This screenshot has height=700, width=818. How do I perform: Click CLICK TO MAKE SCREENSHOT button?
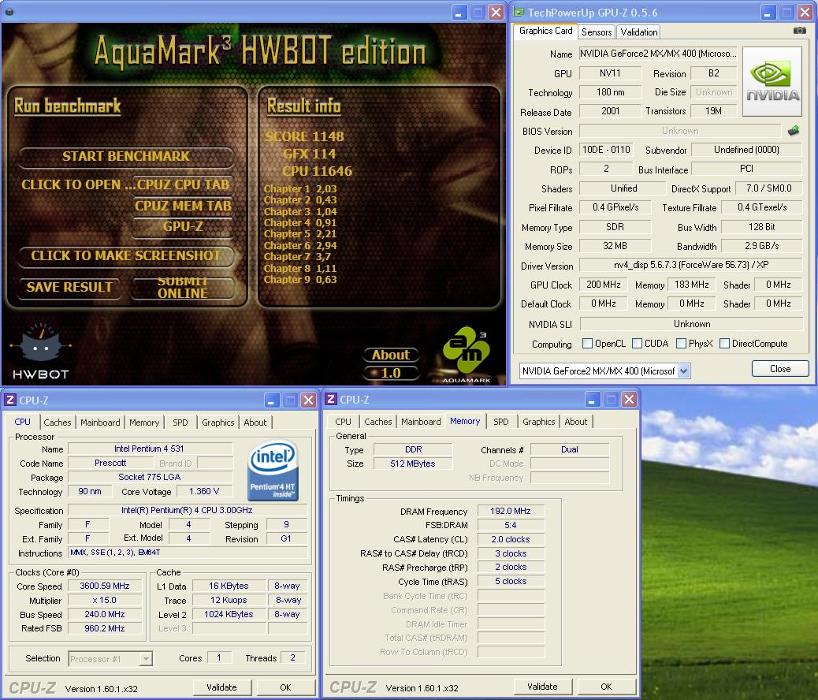coord(126,256)
